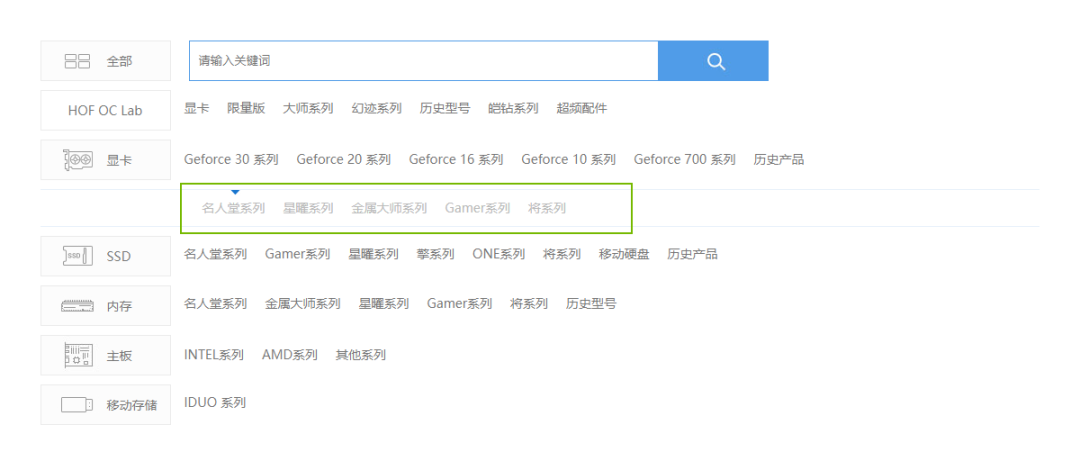
Task: Open ONE系列 link
Action: (499, 254)
